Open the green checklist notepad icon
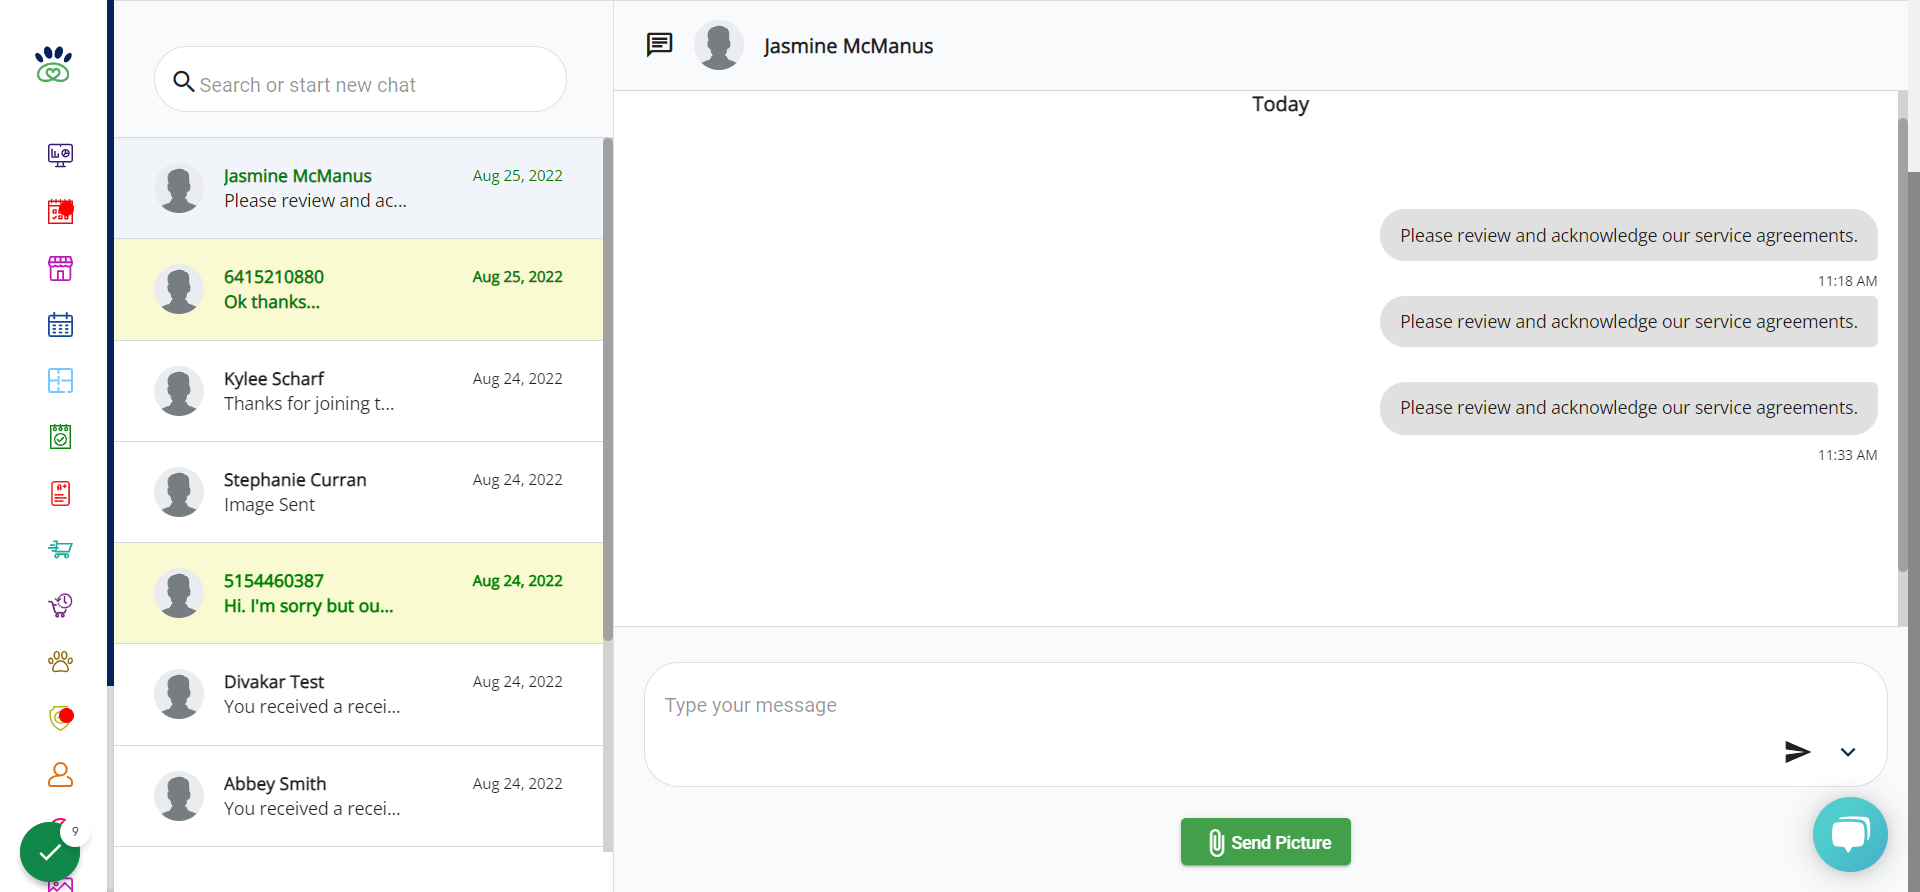This screenshot has width=1920, height=892. (x=60, y=436)
